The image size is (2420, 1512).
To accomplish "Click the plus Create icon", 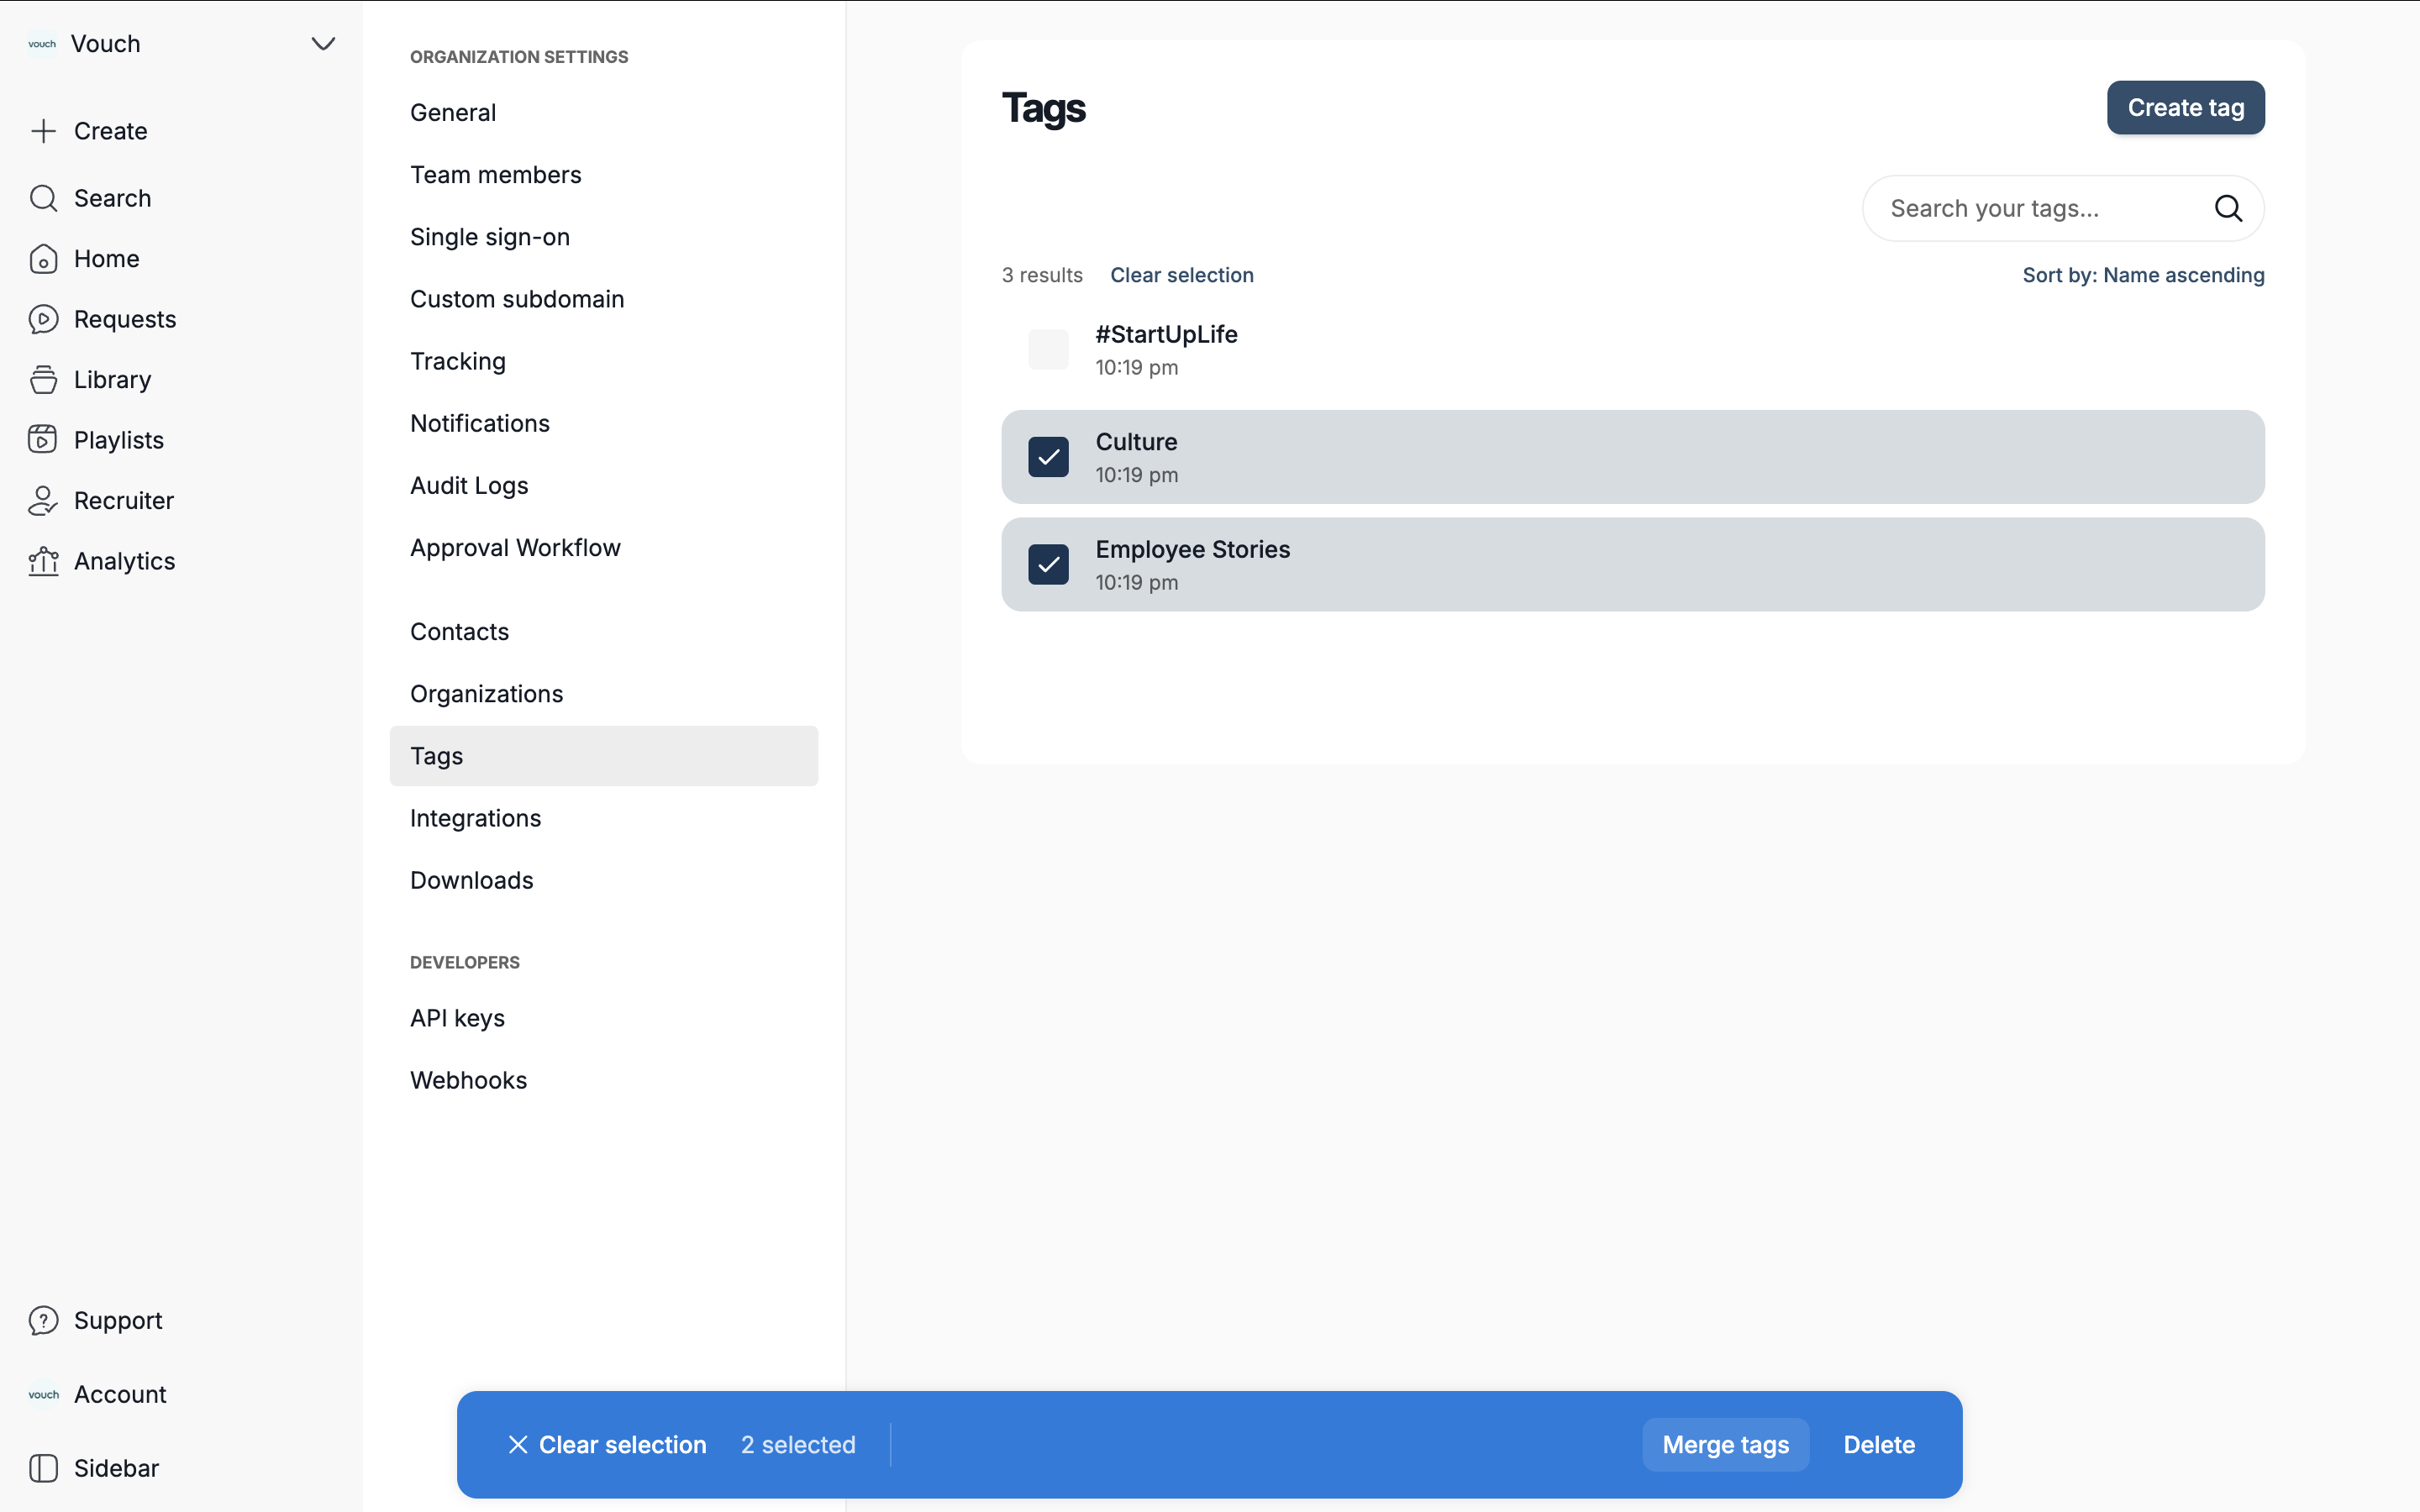I will (x=43, y=131).
